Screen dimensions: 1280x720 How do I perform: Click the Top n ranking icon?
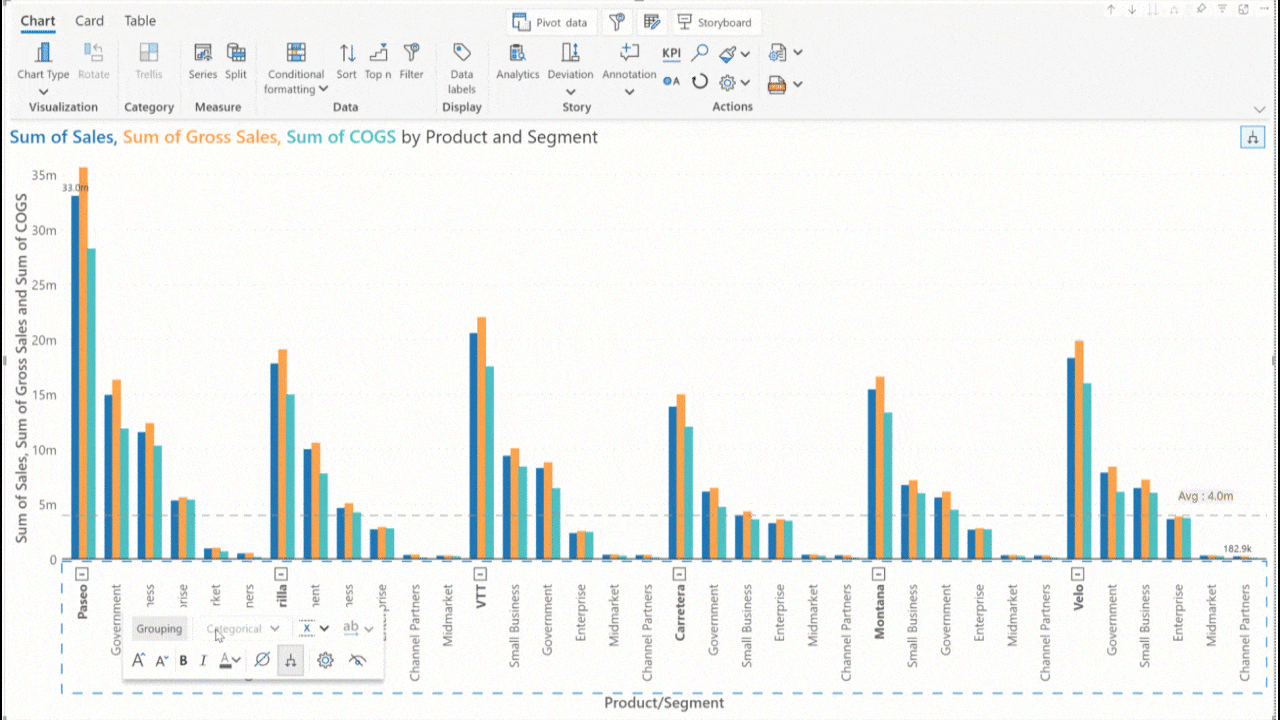pyautogui.click(x=378, y=53)
